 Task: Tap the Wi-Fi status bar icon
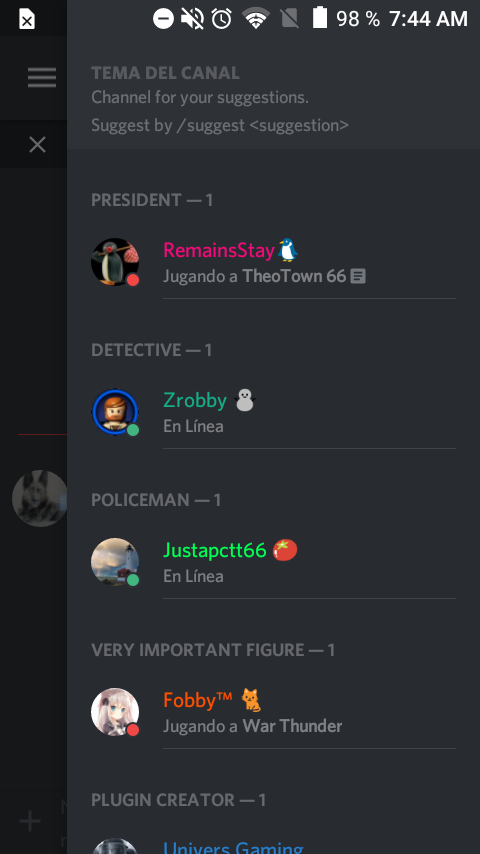click(x=256, y=19)
